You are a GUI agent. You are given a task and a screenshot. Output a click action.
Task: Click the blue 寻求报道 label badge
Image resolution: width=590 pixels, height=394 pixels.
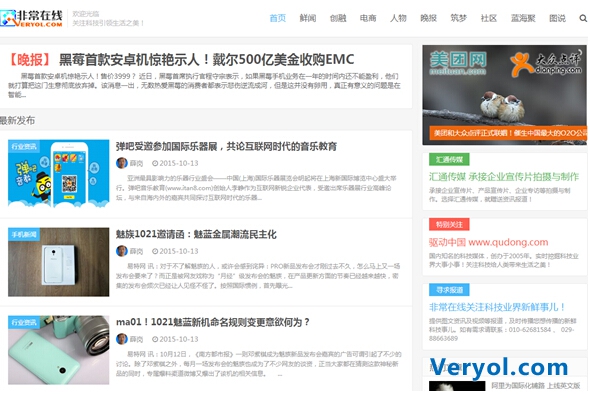tap(449, 290)
